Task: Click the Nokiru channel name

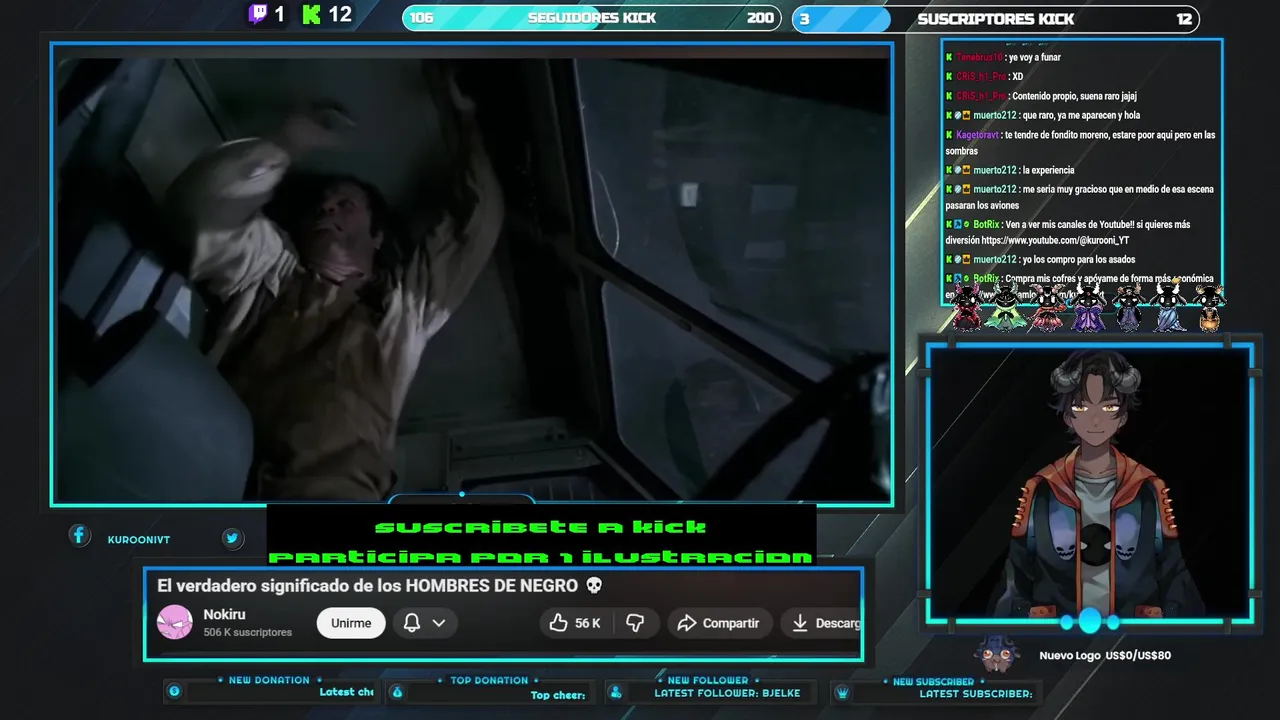Action: coord(224,614)
